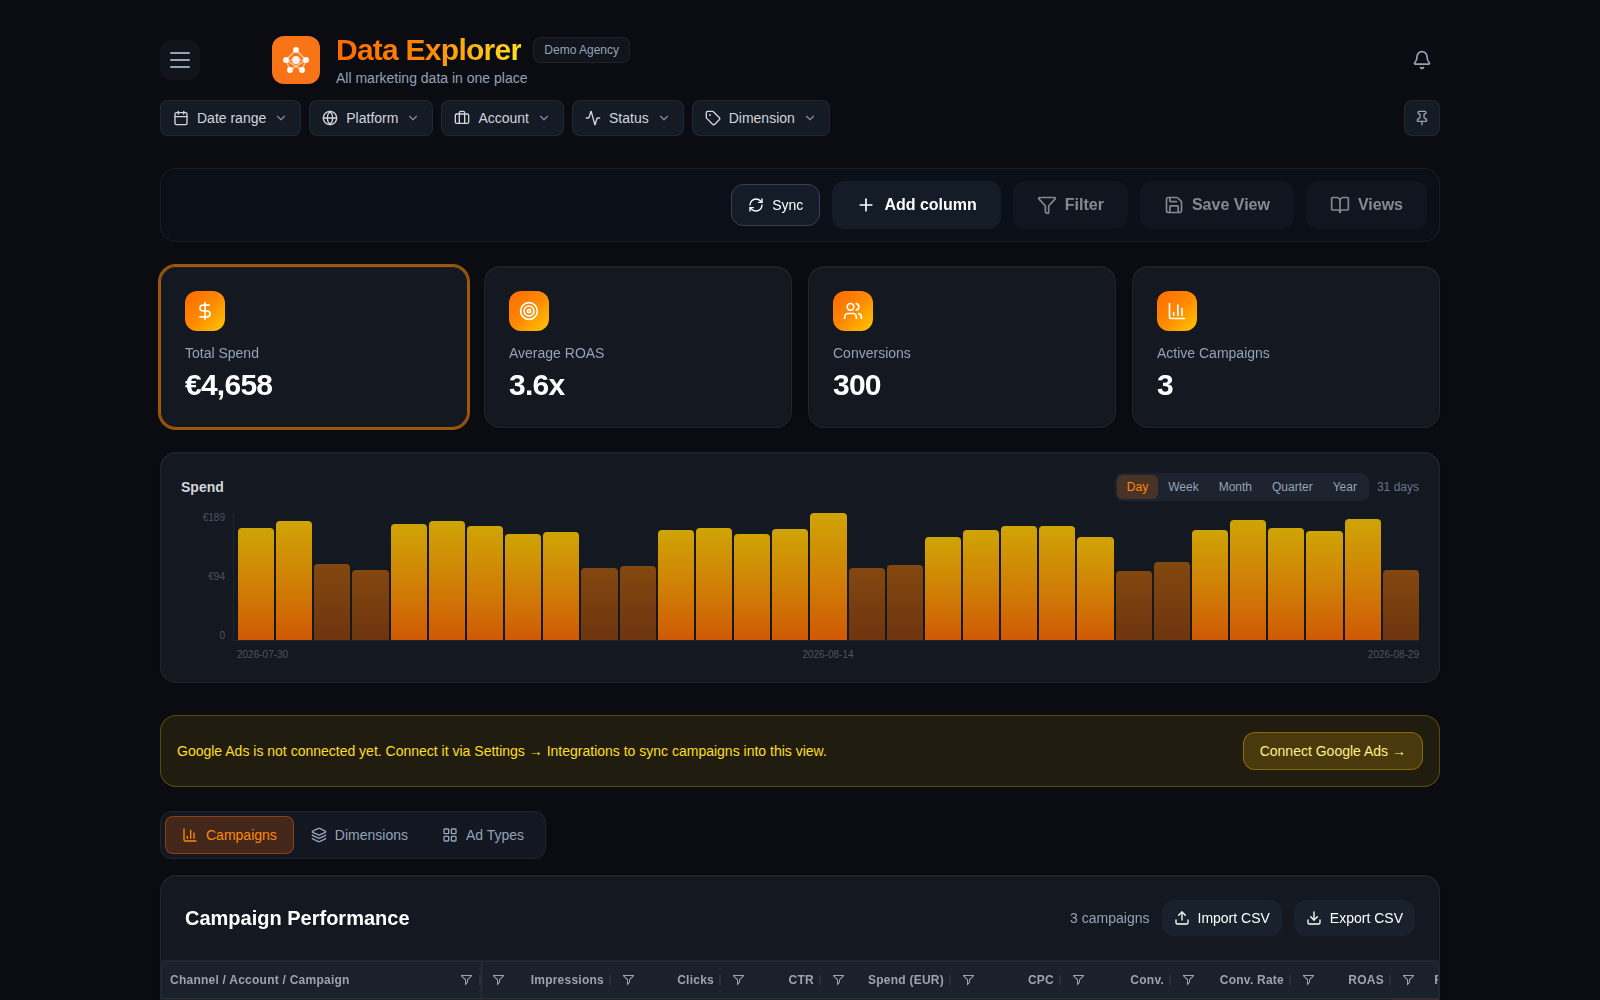The height and width of the screenshot is (1000, 1600).
Task: Select the Active Campaigns metric card
Action: tap(1286, 347)
